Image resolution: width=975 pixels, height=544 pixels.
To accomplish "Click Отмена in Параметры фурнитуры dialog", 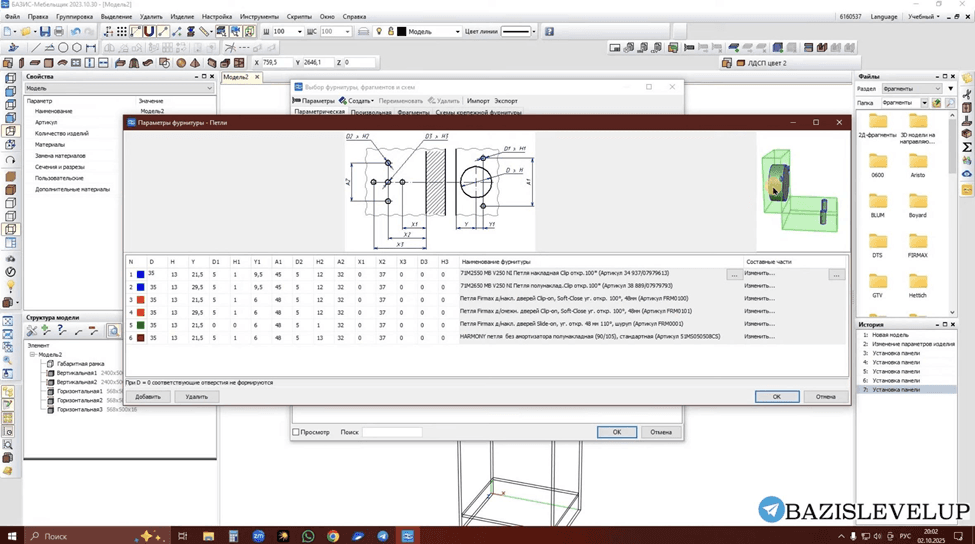I will (826, 397).
